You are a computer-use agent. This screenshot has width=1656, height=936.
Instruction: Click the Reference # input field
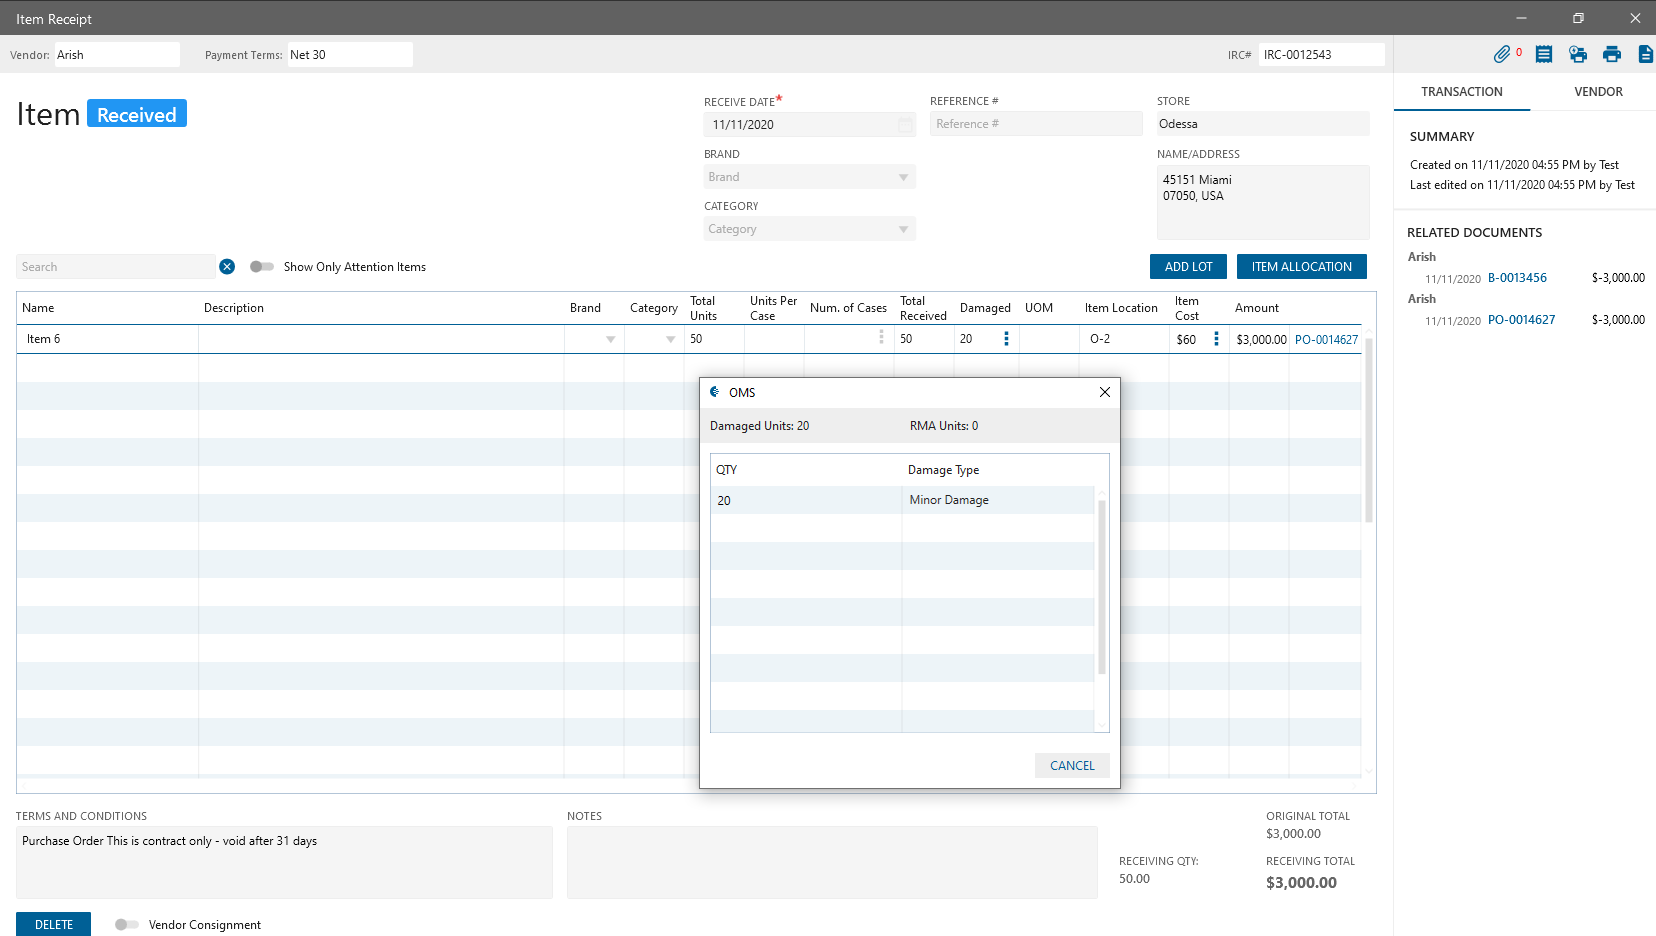(1035, 124)
